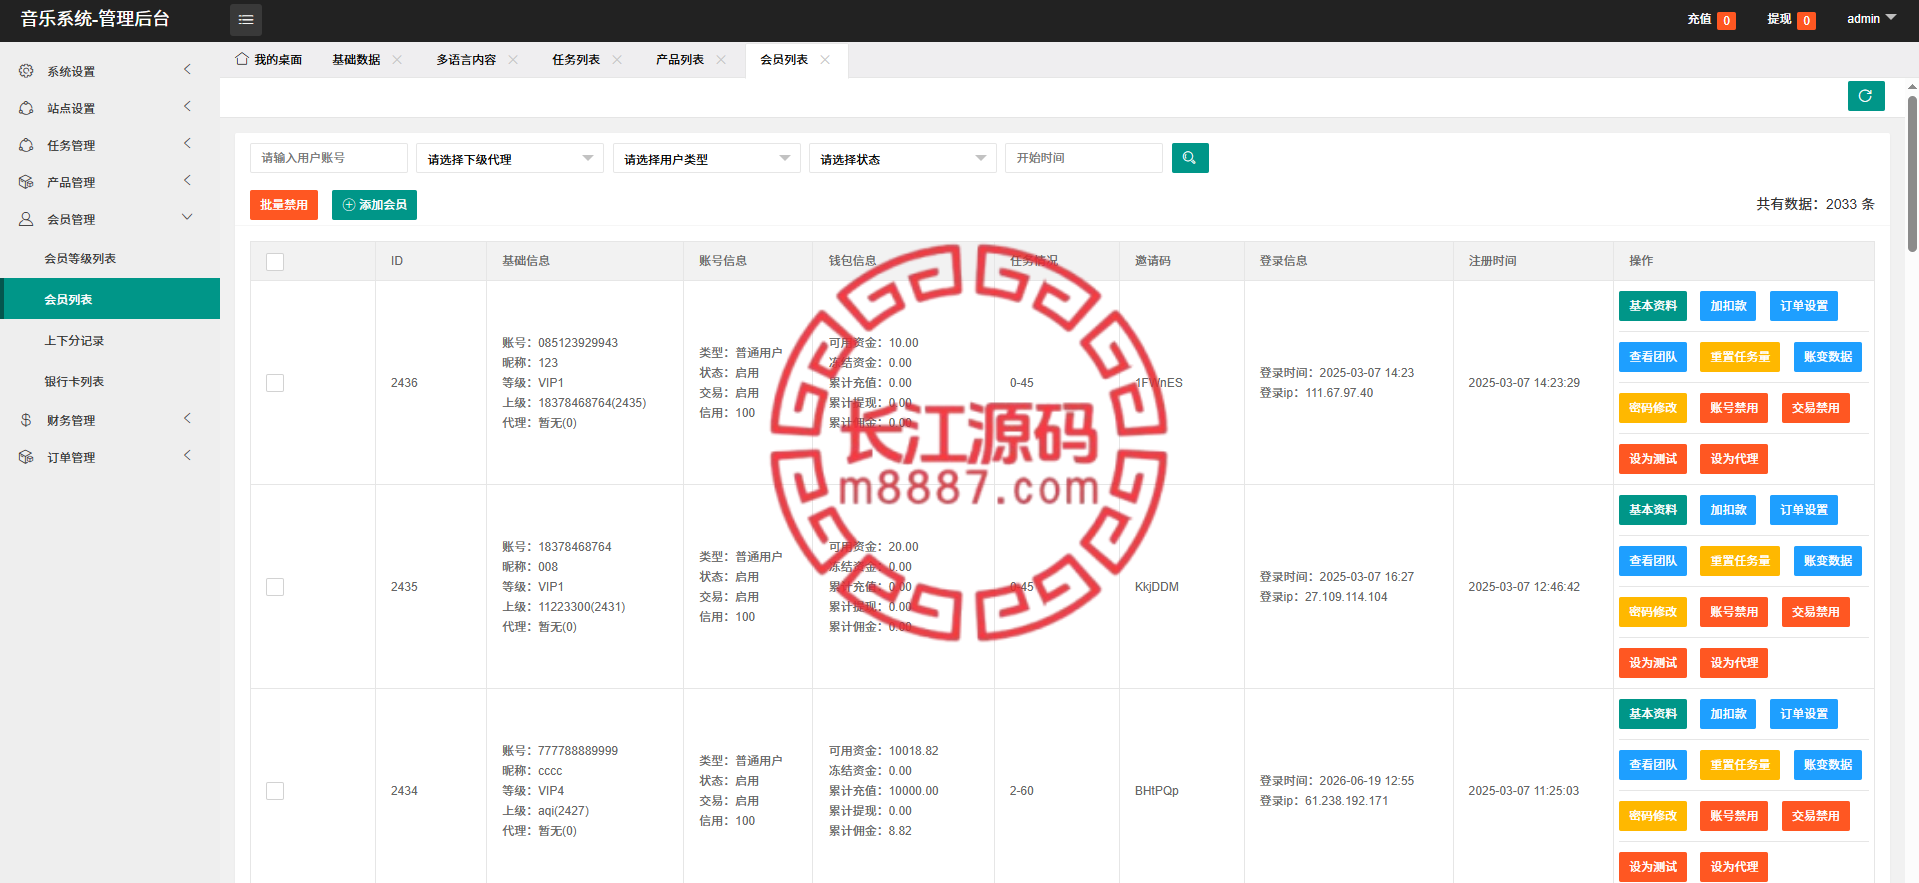This screenshot has width=1919, height=883.
Task: Click the 财务管理 dollar icon
Action: (x=26, y=420)
